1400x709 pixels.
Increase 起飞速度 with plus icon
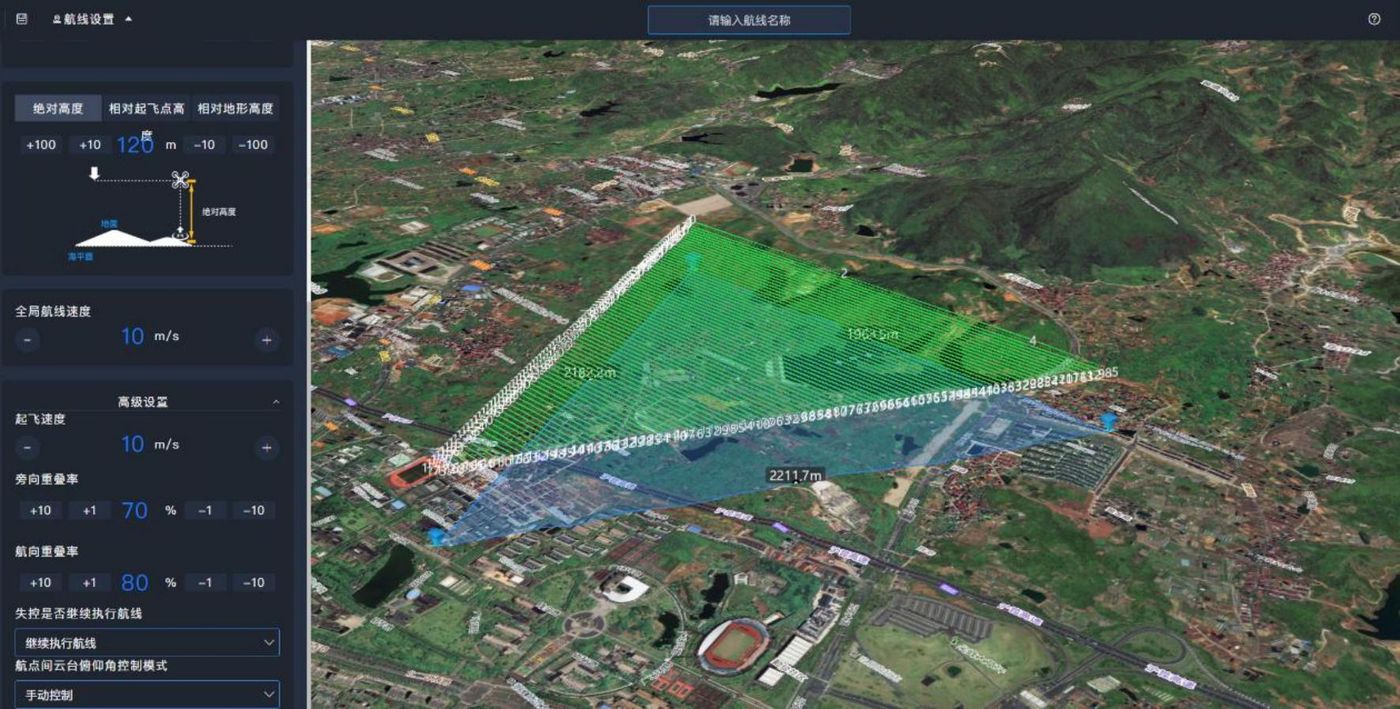(x=266, y=448)
